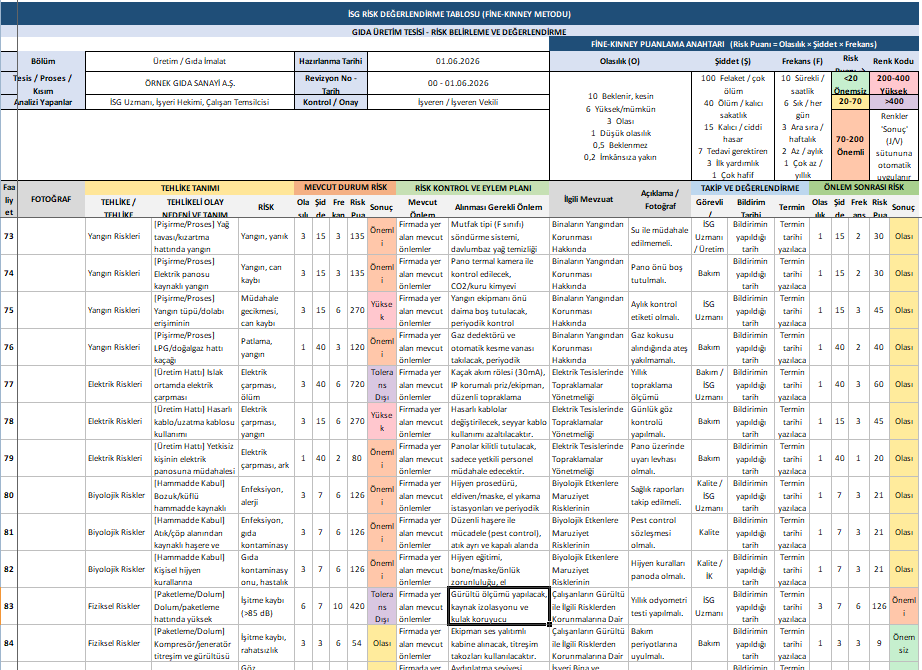Click activity number 73 cell
922x670 pixels.
tap(9, 236)
